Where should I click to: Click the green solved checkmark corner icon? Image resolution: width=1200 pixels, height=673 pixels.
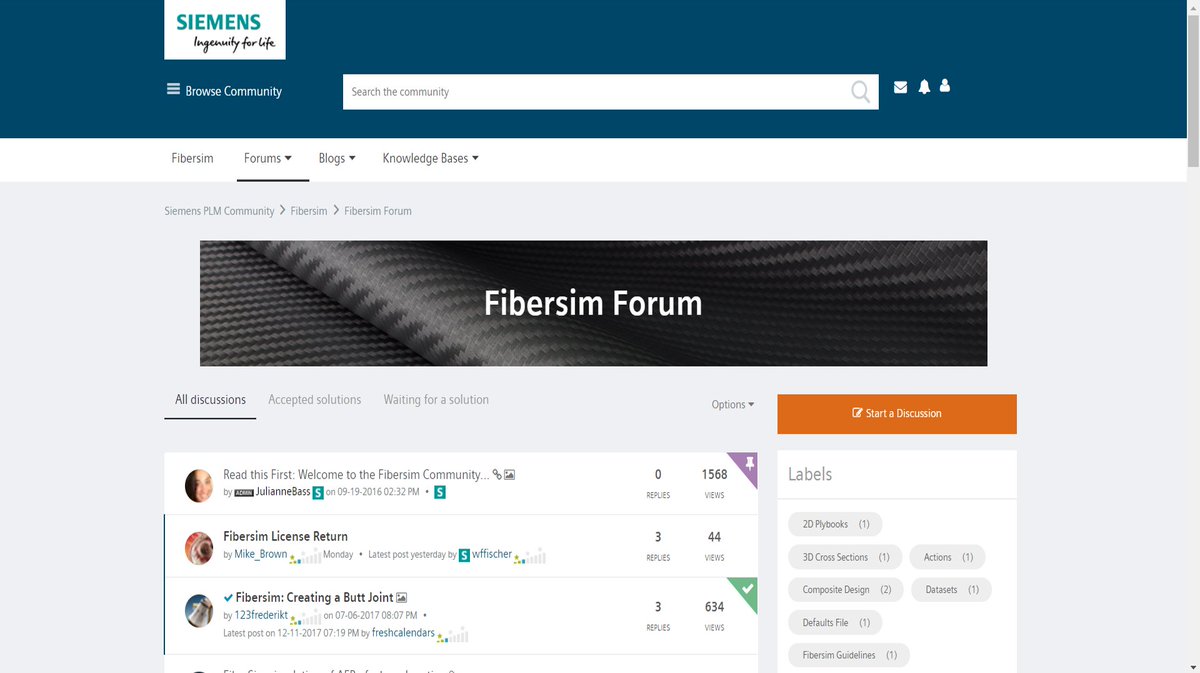[749, 588]
